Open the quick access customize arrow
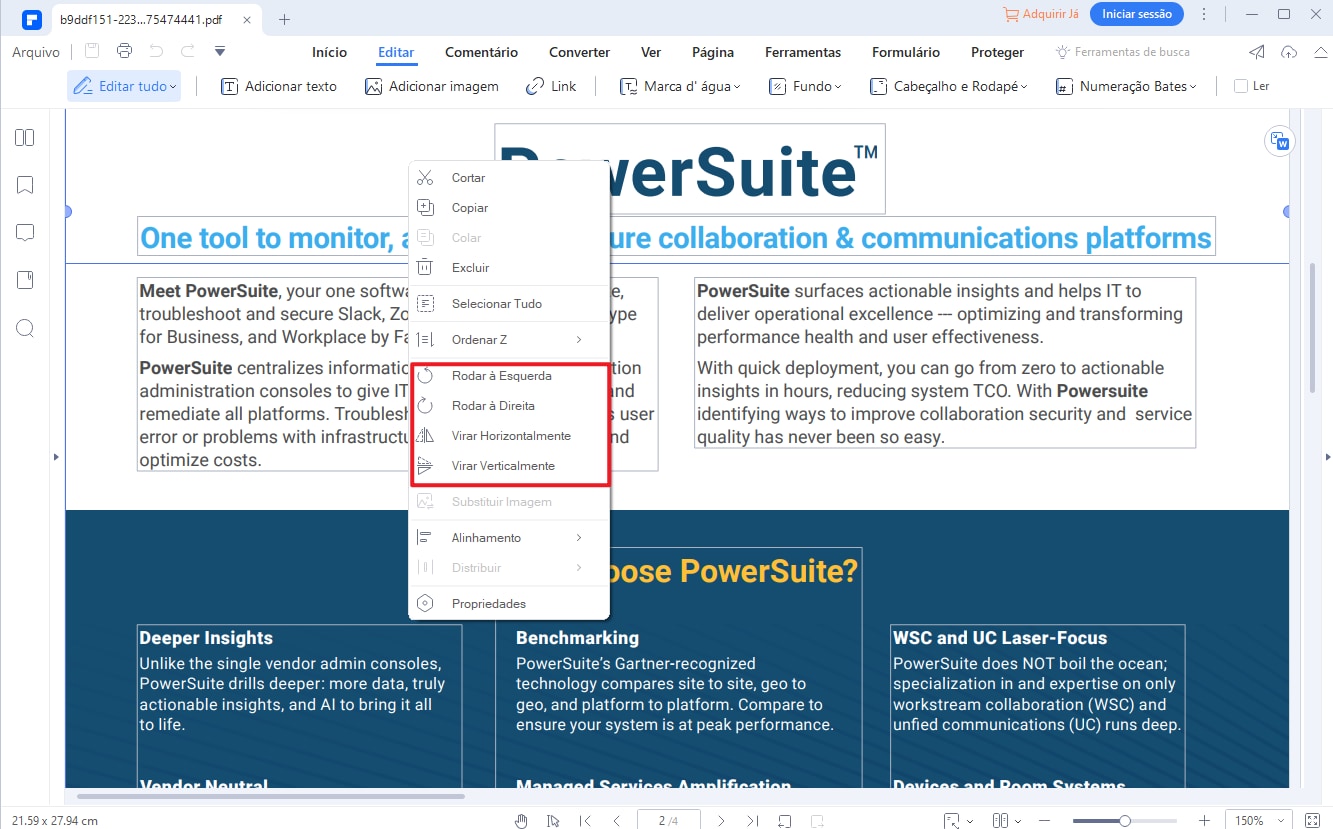Image resolution: width=1333 pixels, height=829 pixels. click(220, 51)
